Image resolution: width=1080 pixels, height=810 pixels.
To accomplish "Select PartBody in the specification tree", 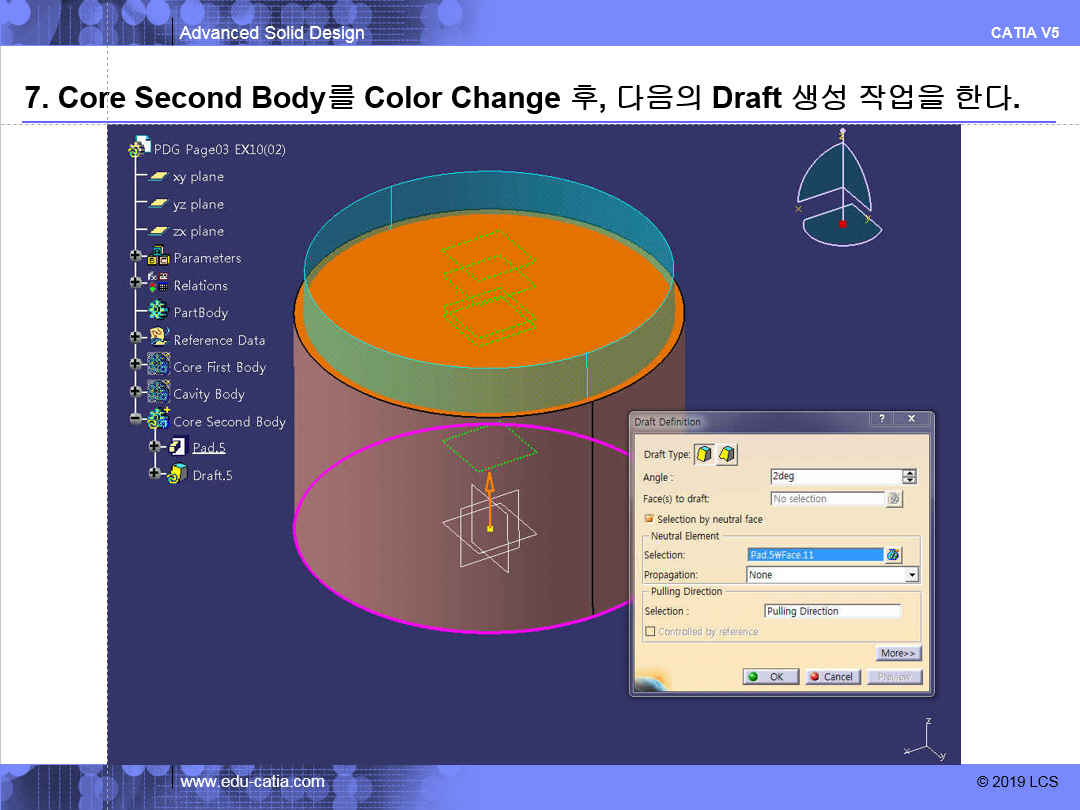I will 200,312.
